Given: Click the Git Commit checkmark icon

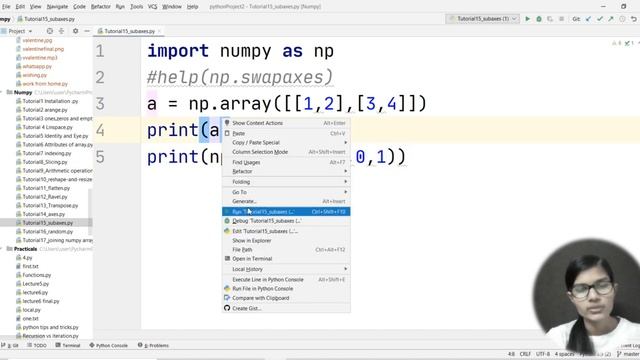Looking at the screenshot, I should click(x=600, y=19).
